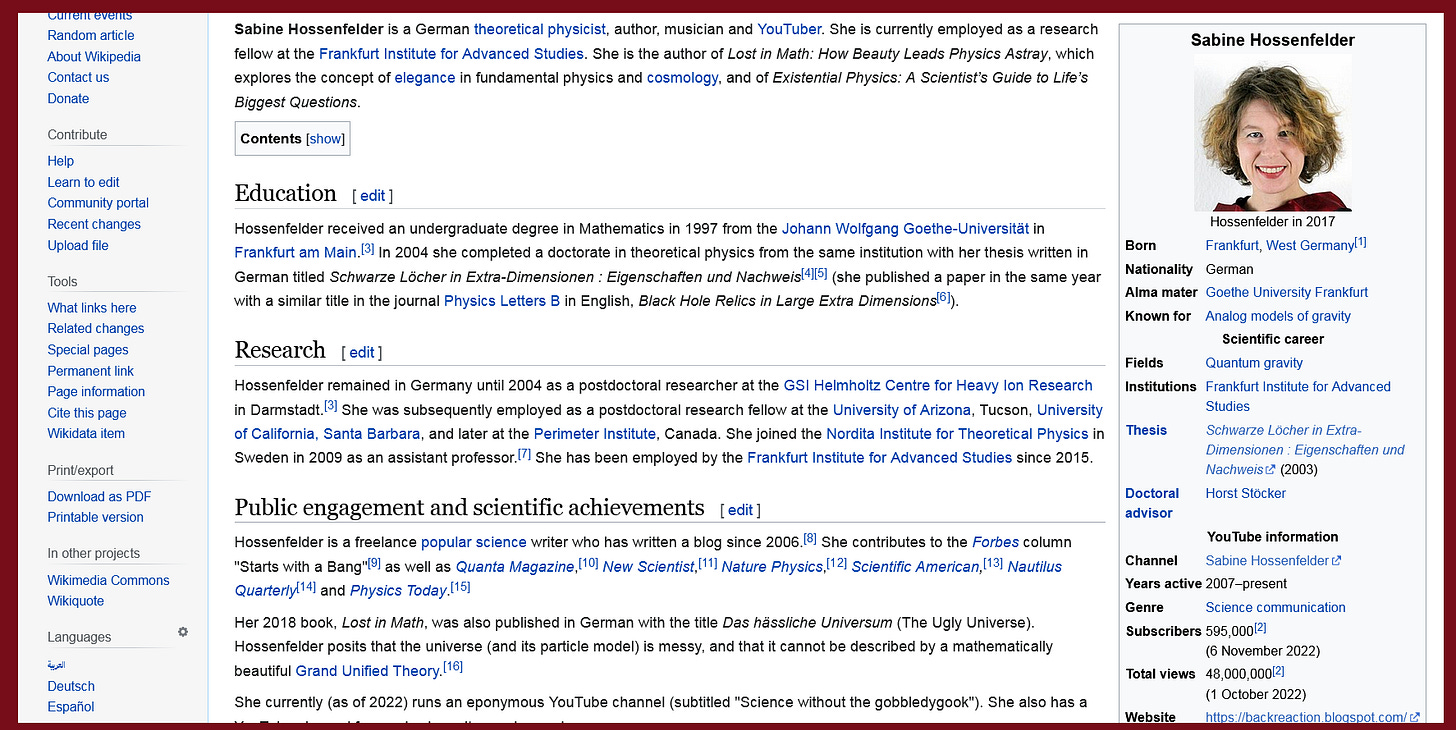Click the Donate sidebar link
Viewport: 1456px width, 730px height.
click(68, 98)
